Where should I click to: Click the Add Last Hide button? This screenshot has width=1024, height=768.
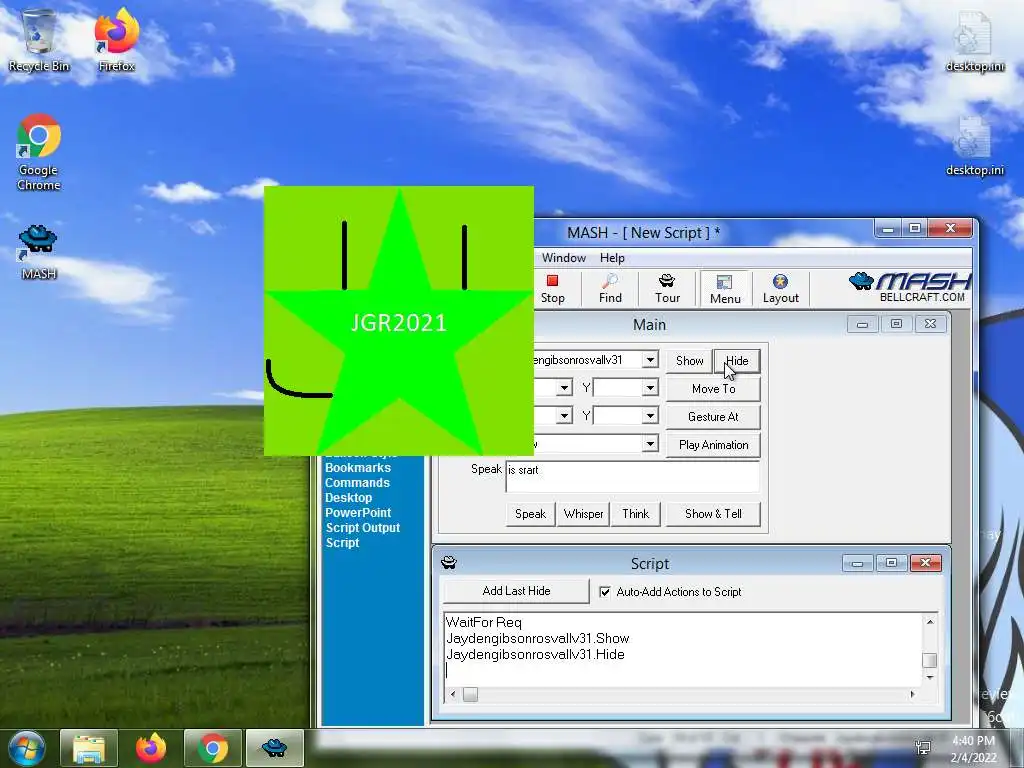(516, 591)
